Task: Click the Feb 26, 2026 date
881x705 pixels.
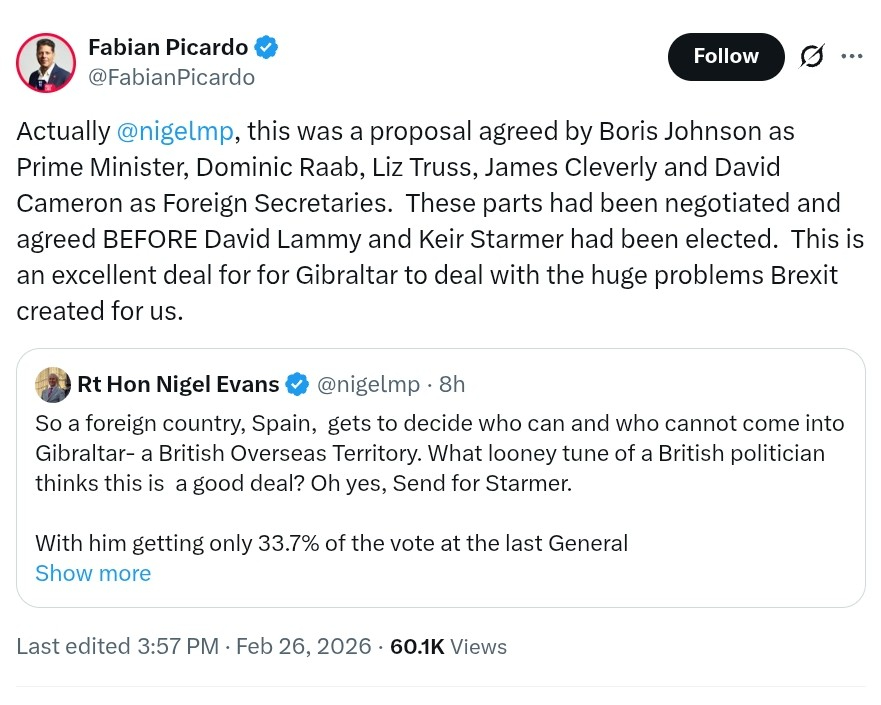Action: (304, 647)
